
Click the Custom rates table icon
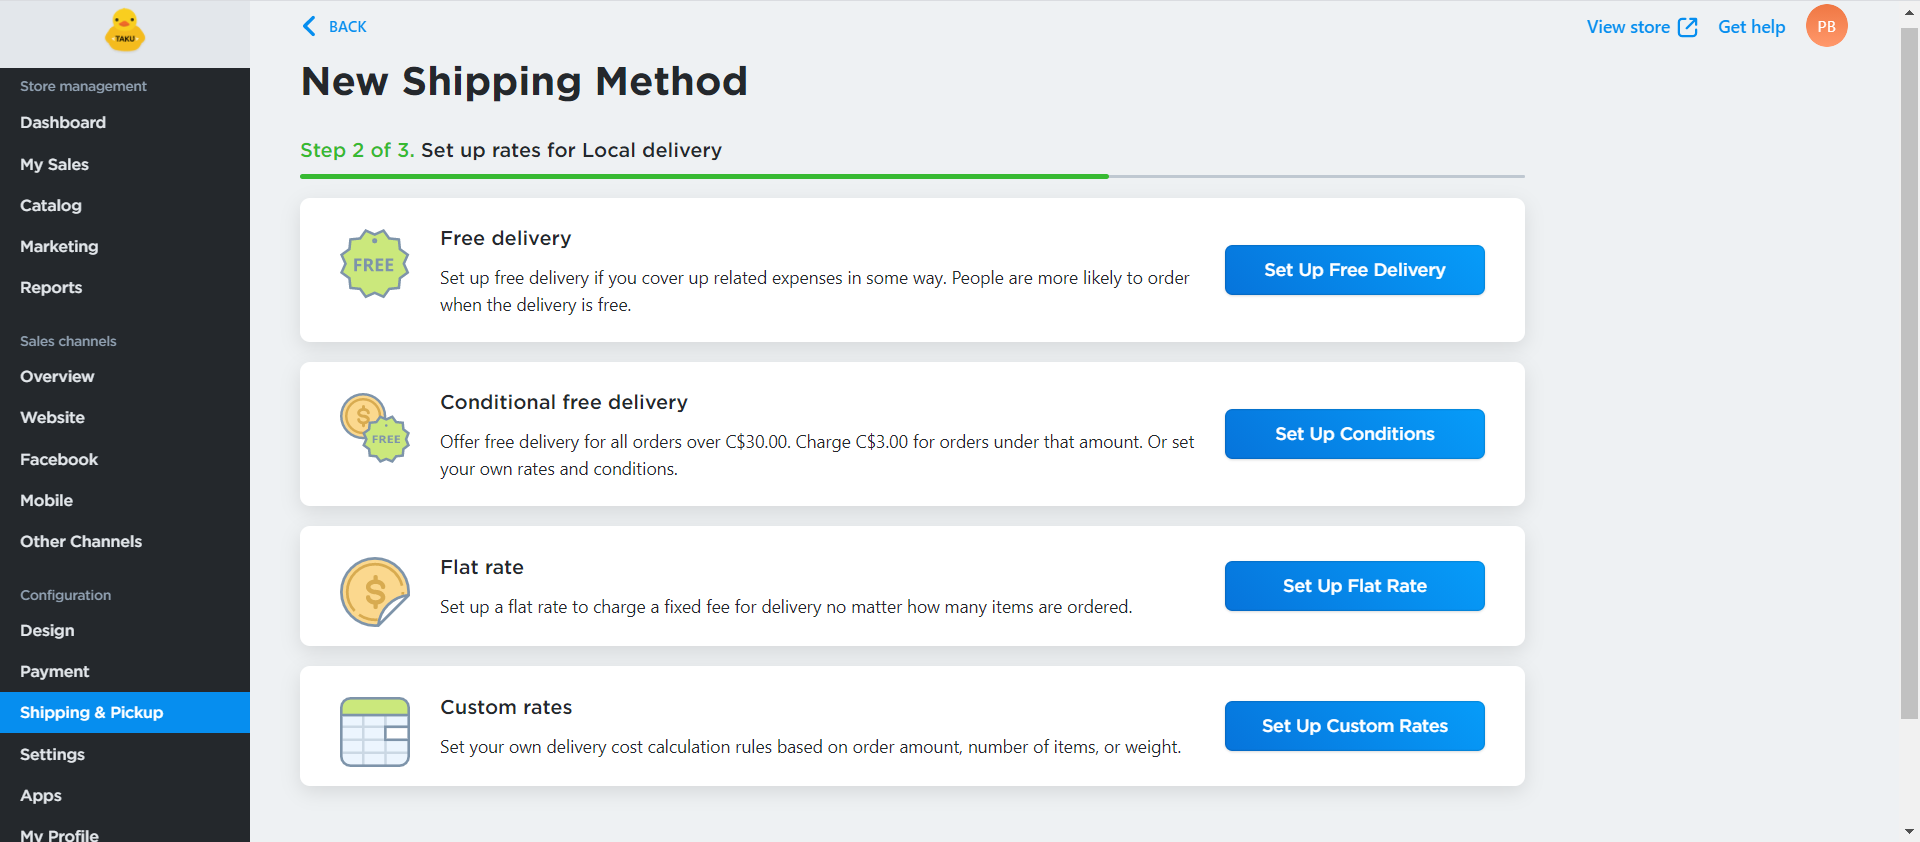click(x=374, y=732)
